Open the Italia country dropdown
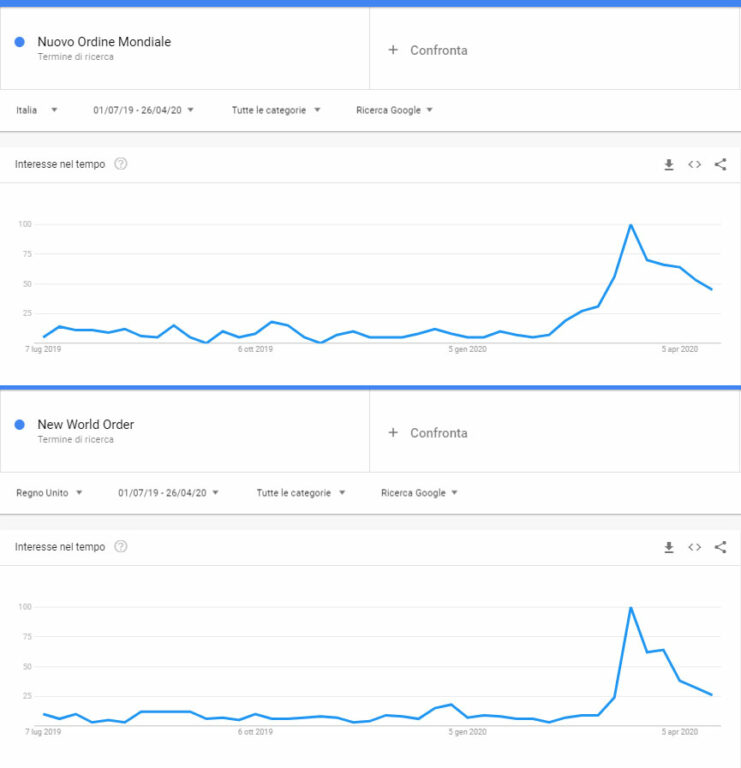 click(x=37, y=110)
